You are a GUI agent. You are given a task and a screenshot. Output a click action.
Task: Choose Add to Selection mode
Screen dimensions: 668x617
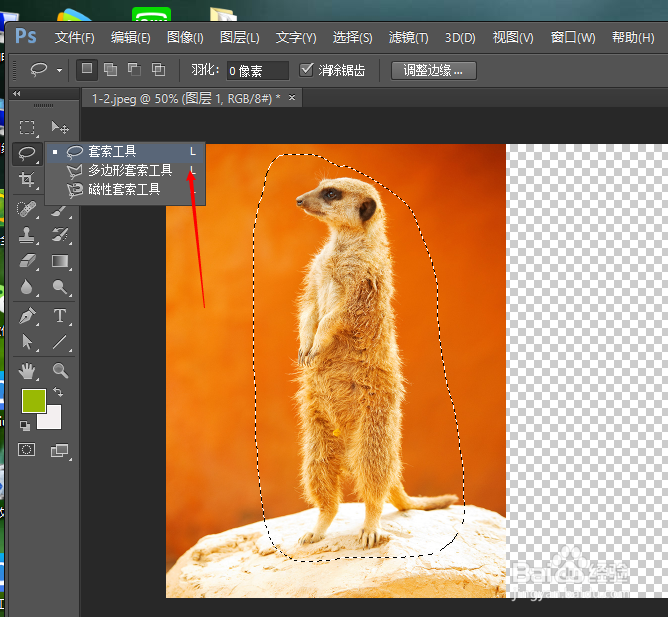click(x=110, y=69)
